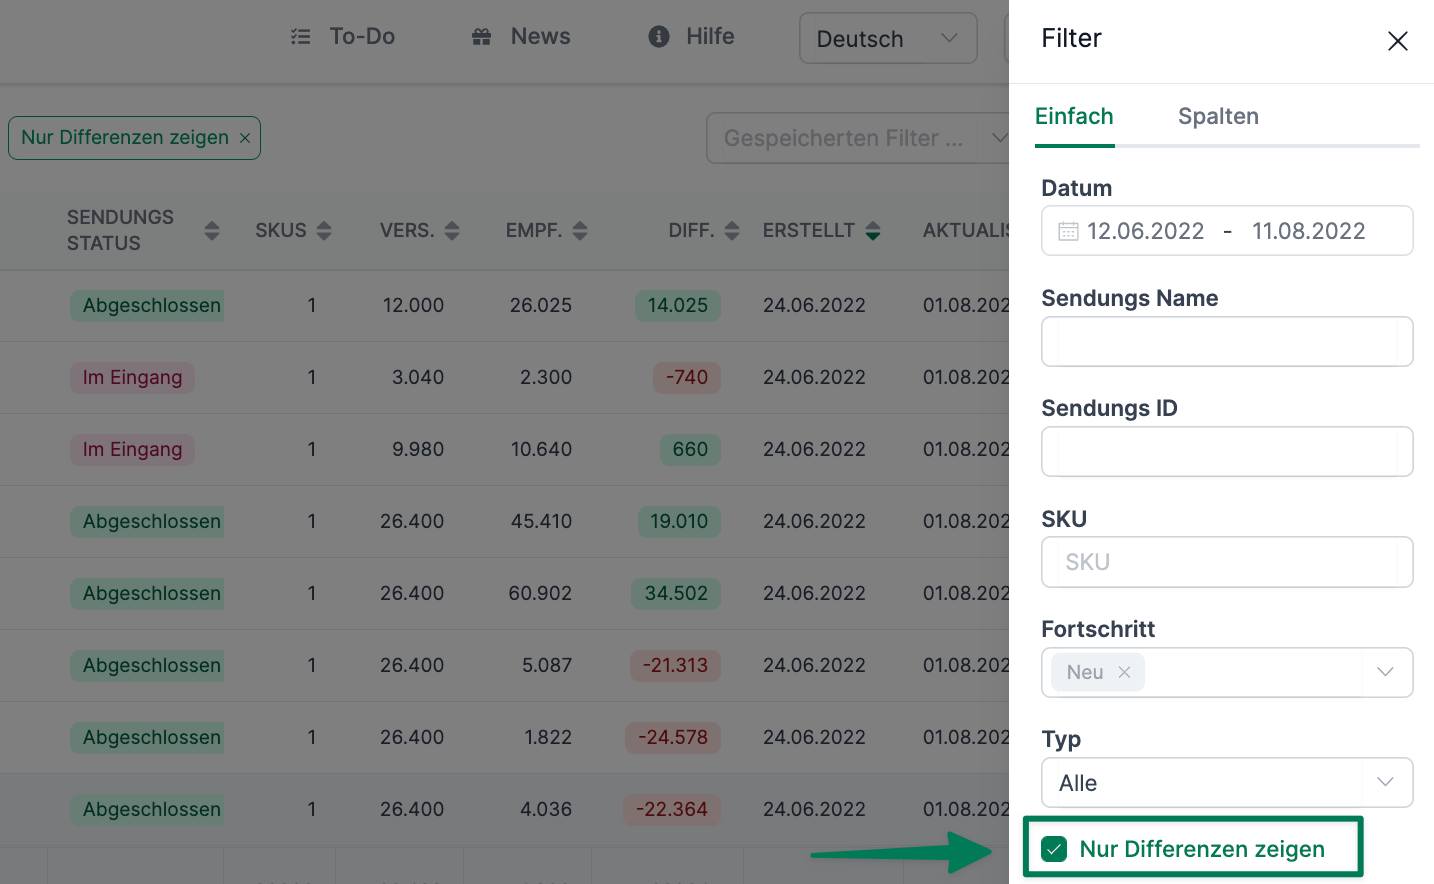Click the Hilfe info icon

coord(659,37)
